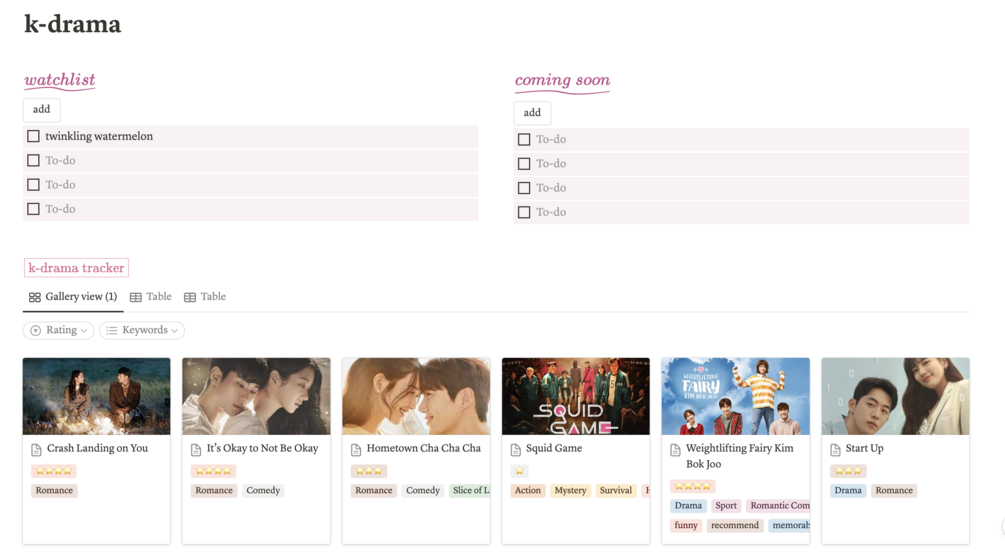The image size is (1005, 552).
Task: Switch to the Gallery view (1) tab
Action: tap(73, 297)
